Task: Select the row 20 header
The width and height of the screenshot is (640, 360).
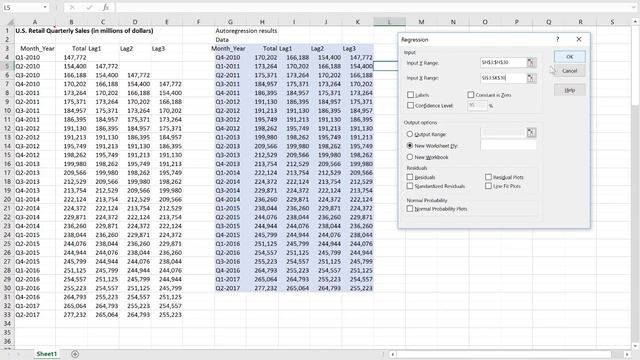Action: 7,199
